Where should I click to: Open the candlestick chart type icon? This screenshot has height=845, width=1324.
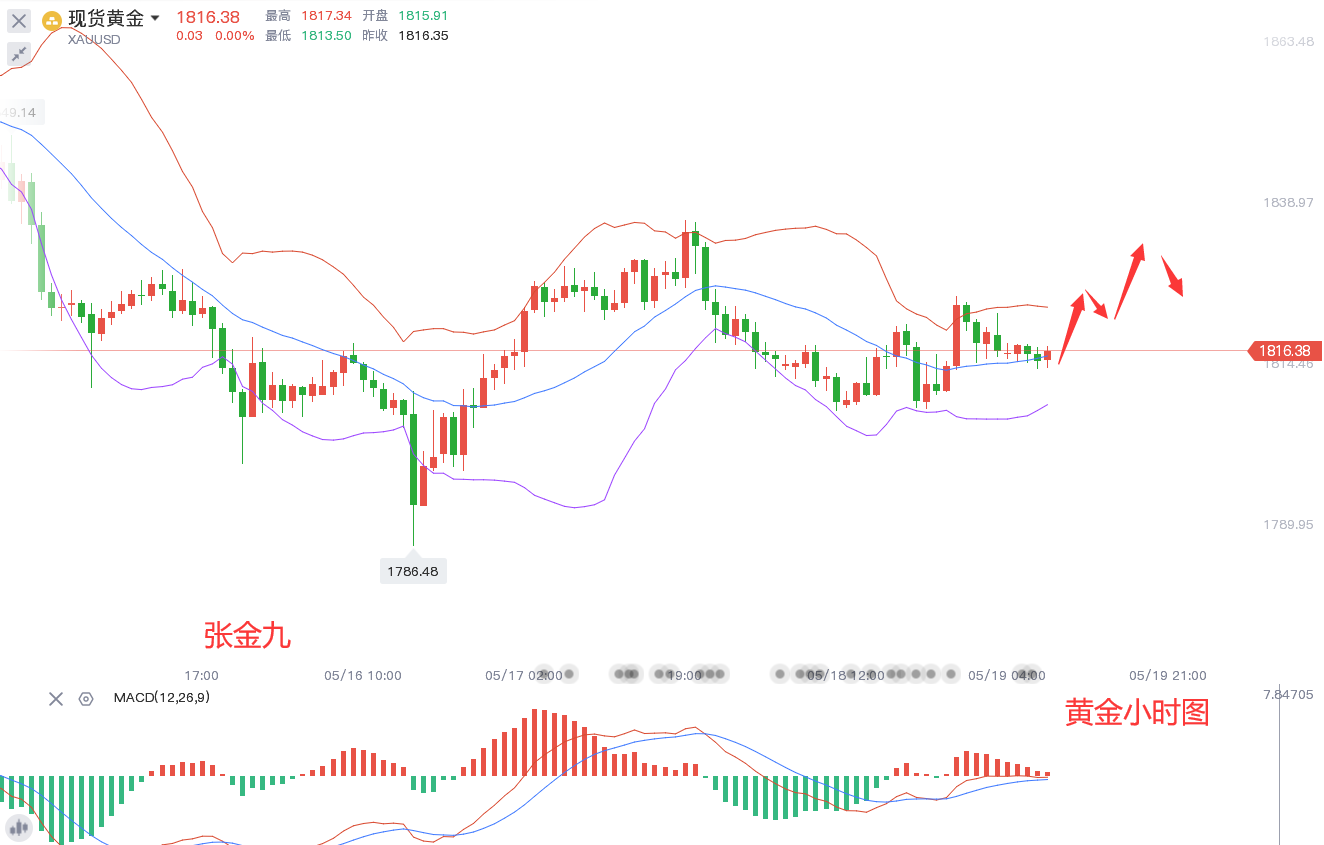click(x=18, y=827)
